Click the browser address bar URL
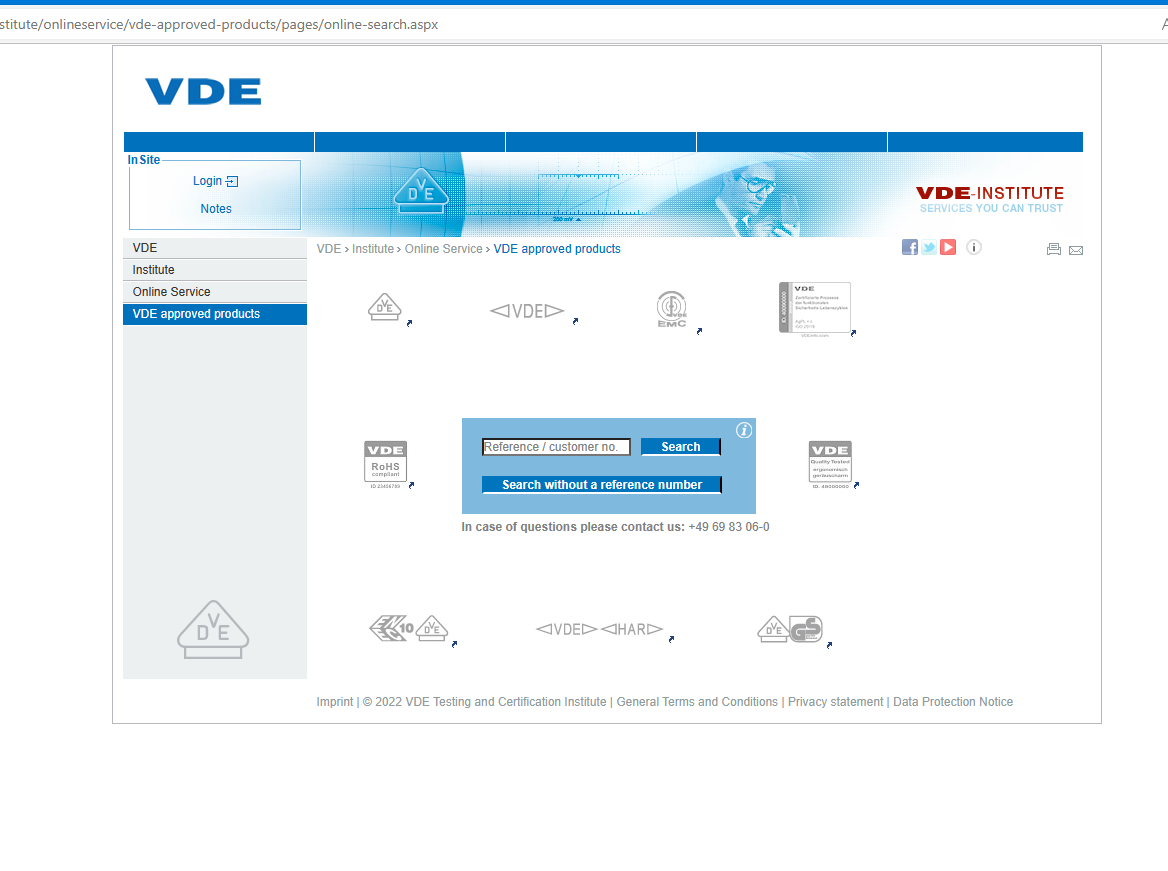 pyautogui.click(x=219, y=25)
